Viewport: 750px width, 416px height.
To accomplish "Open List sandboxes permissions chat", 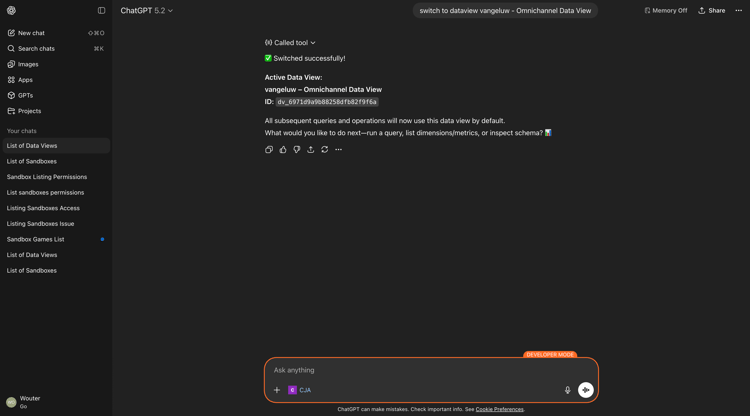I will (x=56, y=192).
